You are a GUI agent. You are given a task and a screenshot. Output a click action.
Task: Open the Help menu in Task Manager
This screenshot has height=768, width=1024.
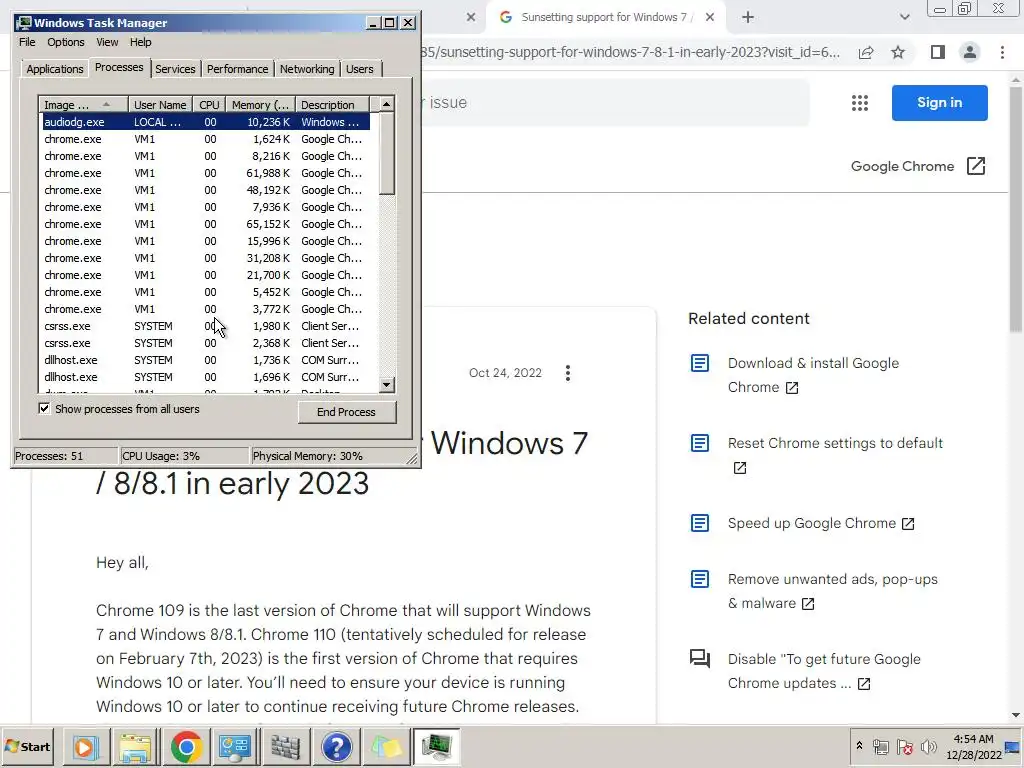pyautogui.click(x=140, y=42)
